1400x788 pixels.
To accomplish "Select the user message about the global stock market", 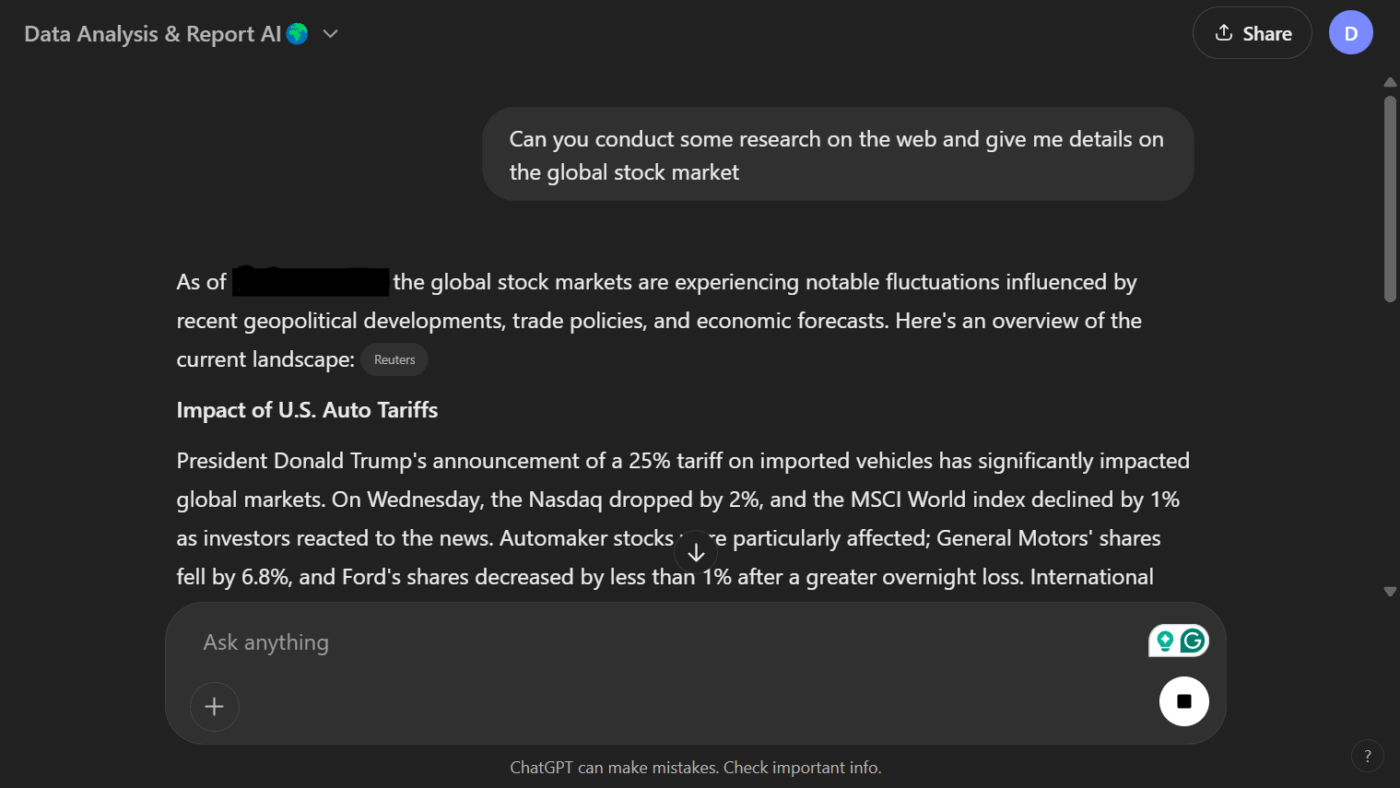I will click(x=838, y=155).
